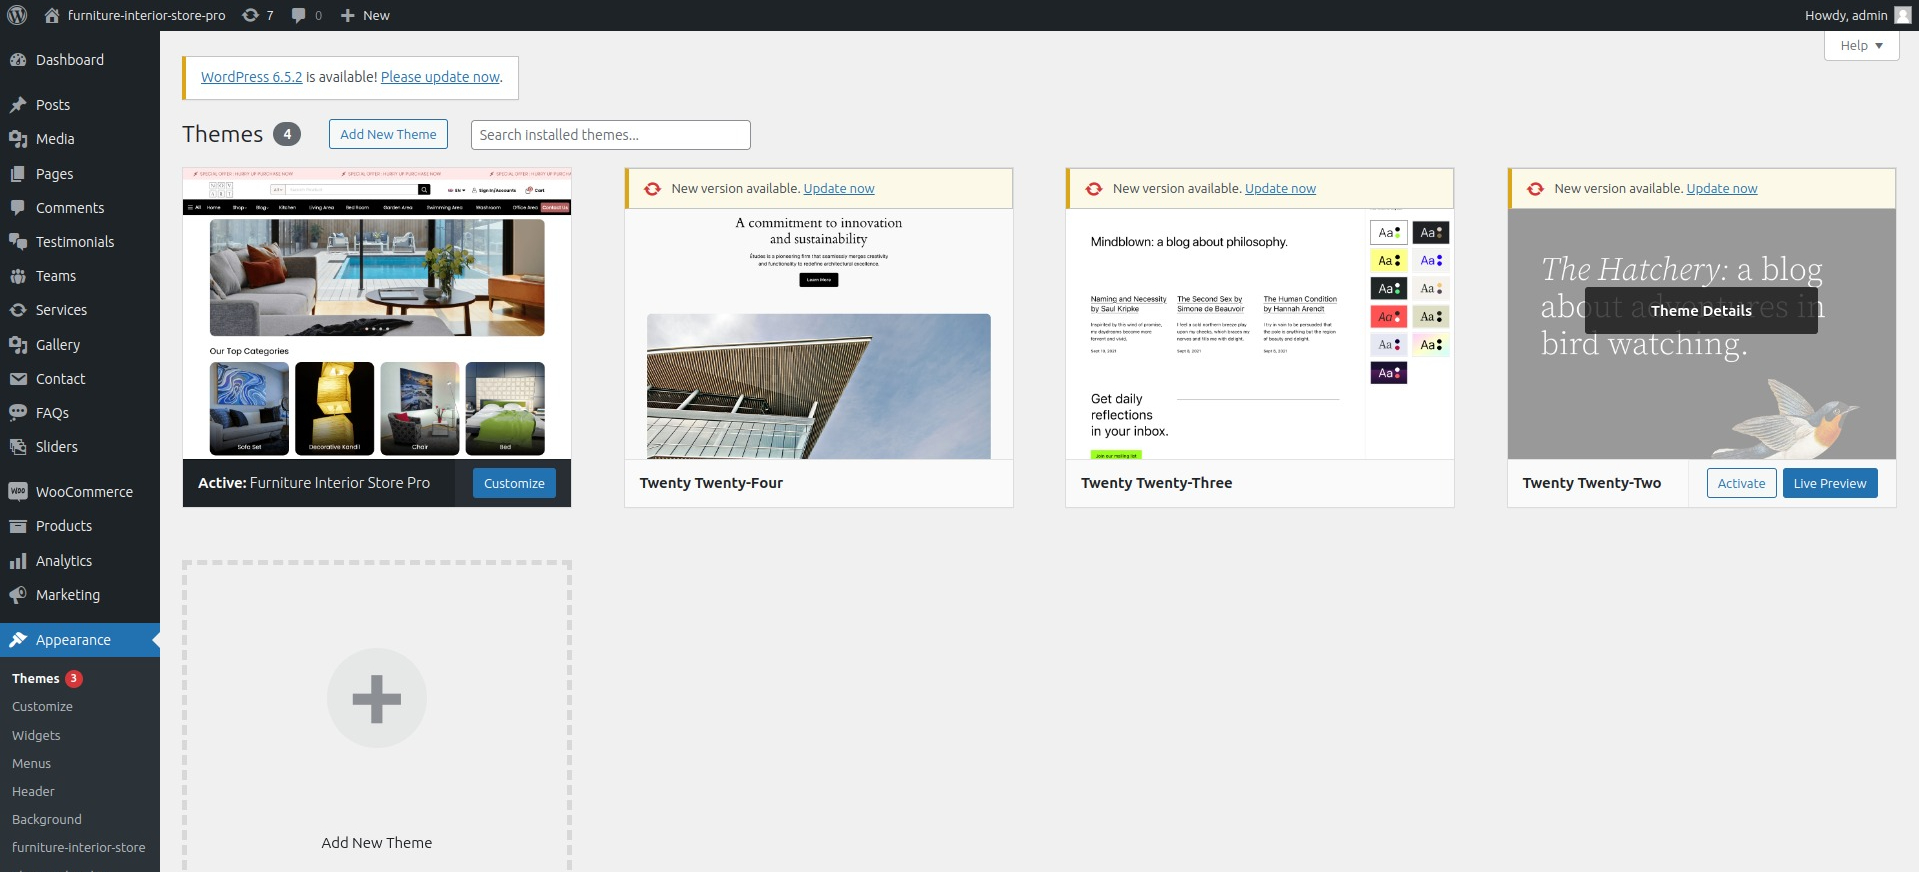Screen dimensions: 1919x872
Task: Click the Appearance paintbrush icon
Action: 18,640
